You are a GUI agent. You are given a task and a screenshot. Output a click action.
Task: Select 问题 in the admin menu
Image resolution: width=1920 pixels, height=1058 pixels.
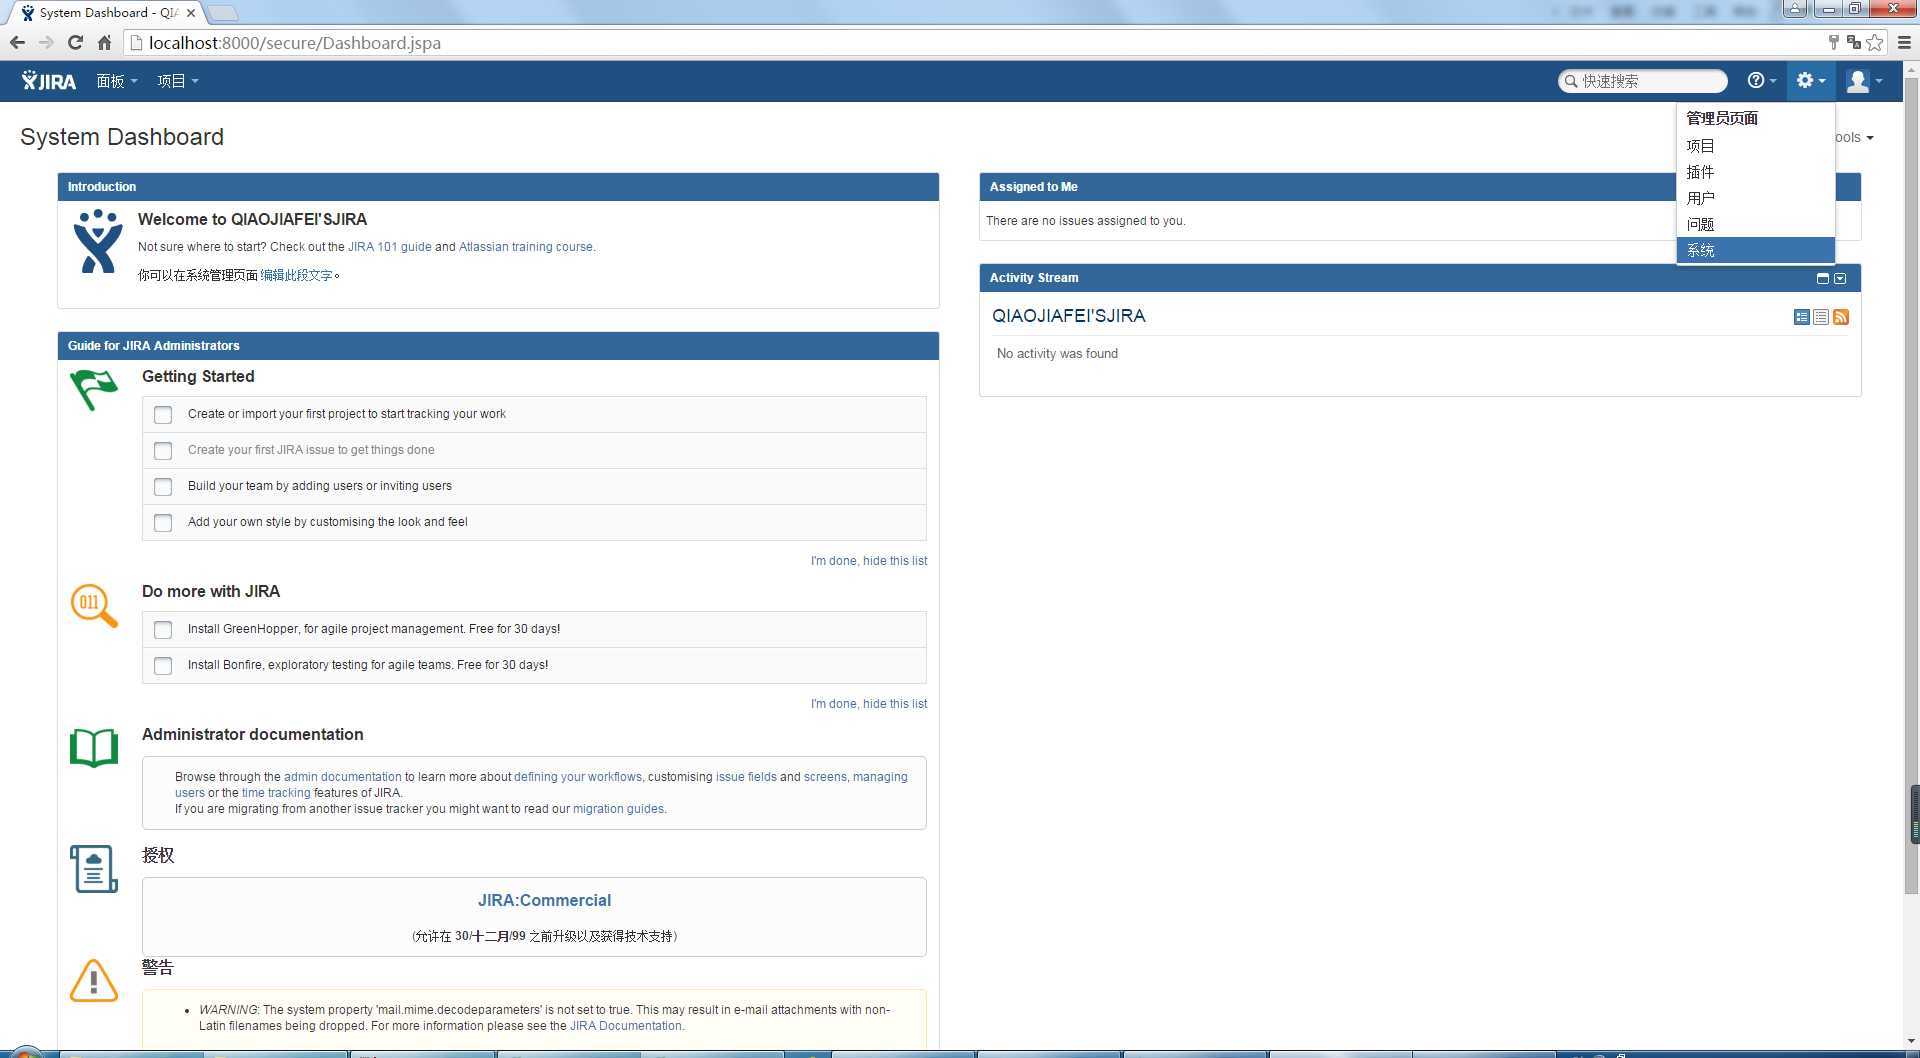[1755, 224]
